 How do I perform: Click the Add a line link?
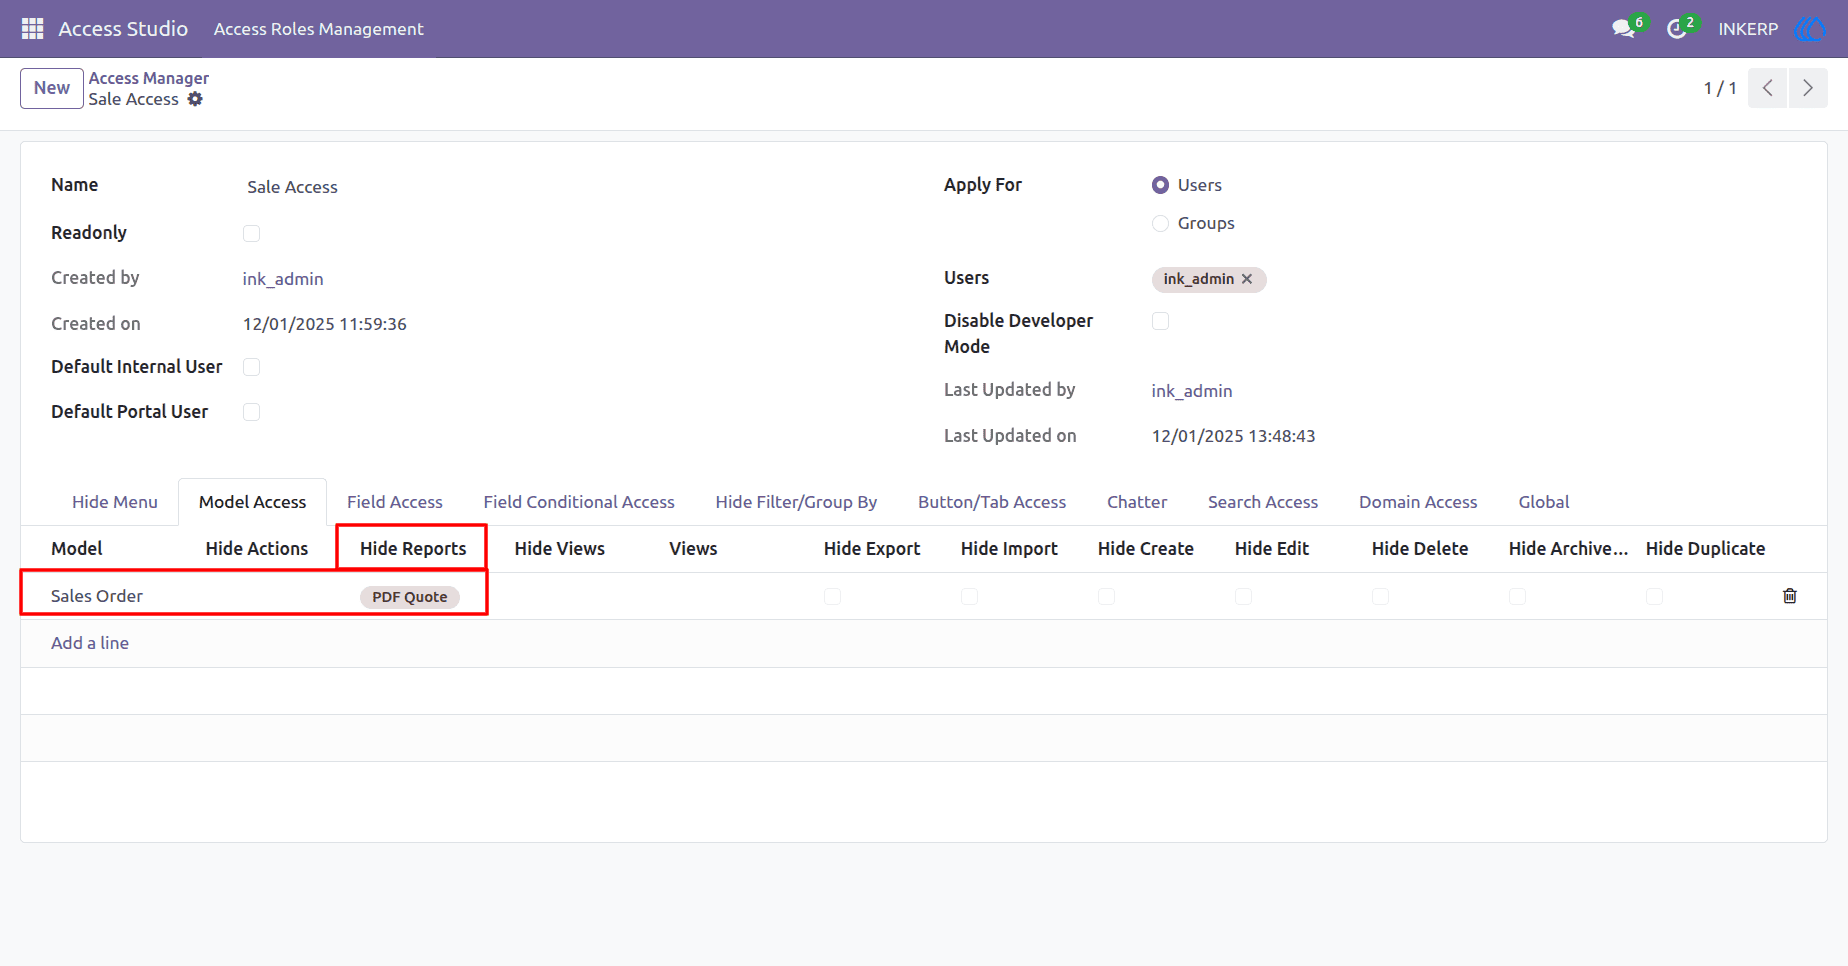tap(90, 643)
